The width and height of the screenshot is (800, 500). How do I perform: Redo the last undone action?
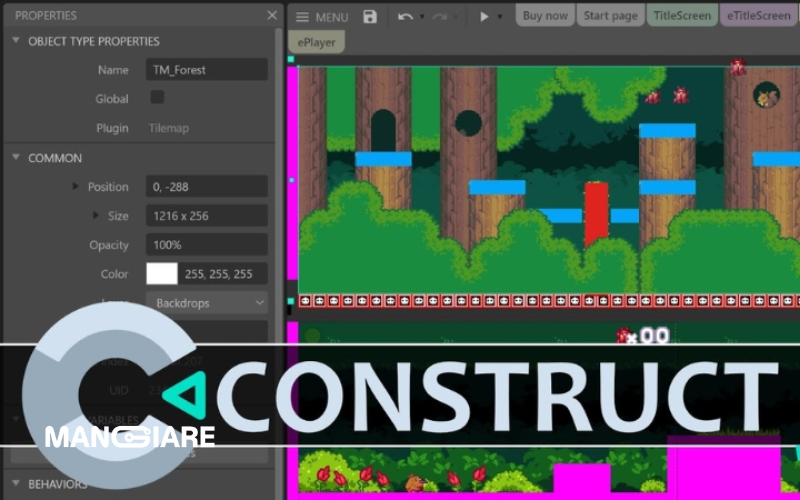point(439,17)
